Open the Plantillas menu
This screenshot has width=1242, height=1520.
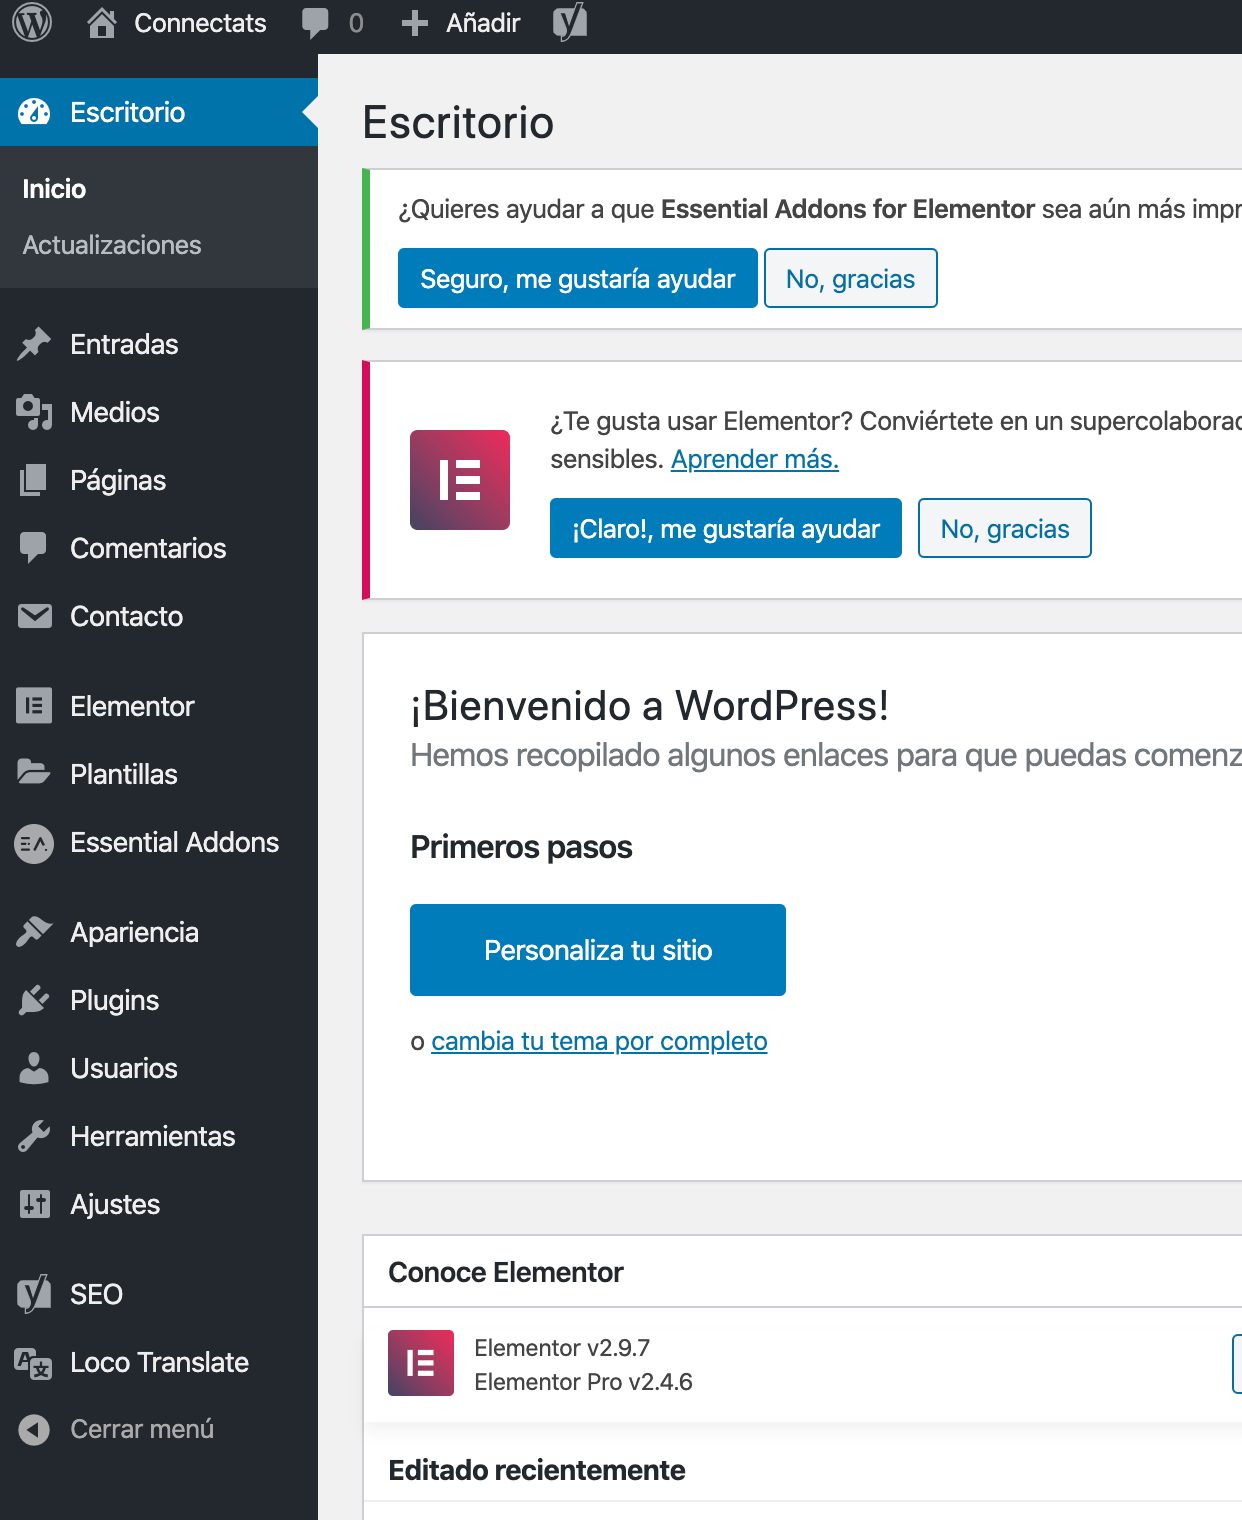[124, 774]
